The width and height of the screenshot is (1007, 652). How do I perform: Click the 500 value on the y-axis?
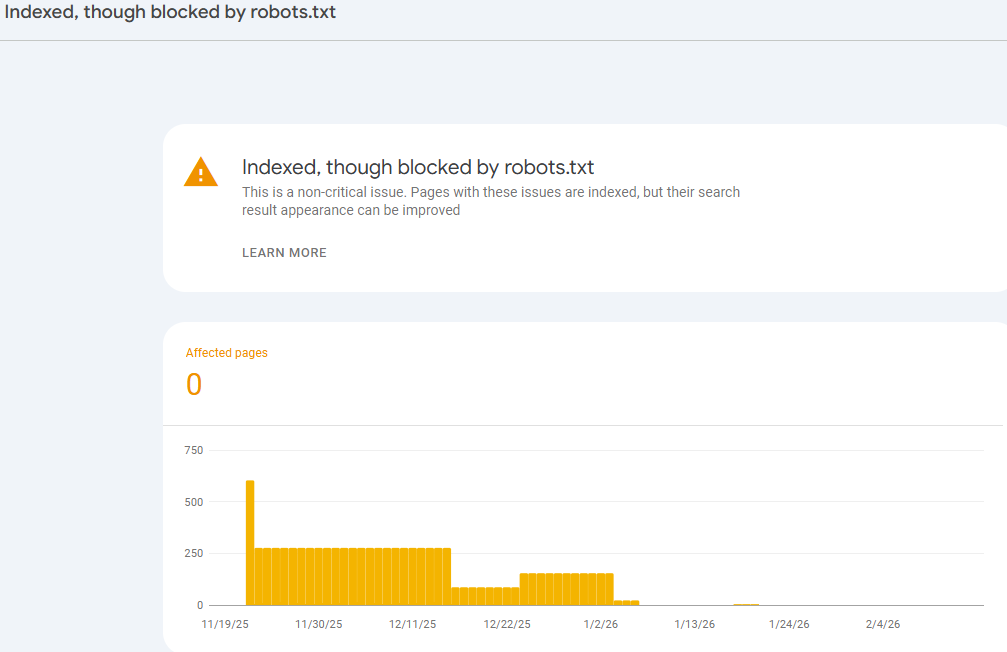click(x=193, y=502)
